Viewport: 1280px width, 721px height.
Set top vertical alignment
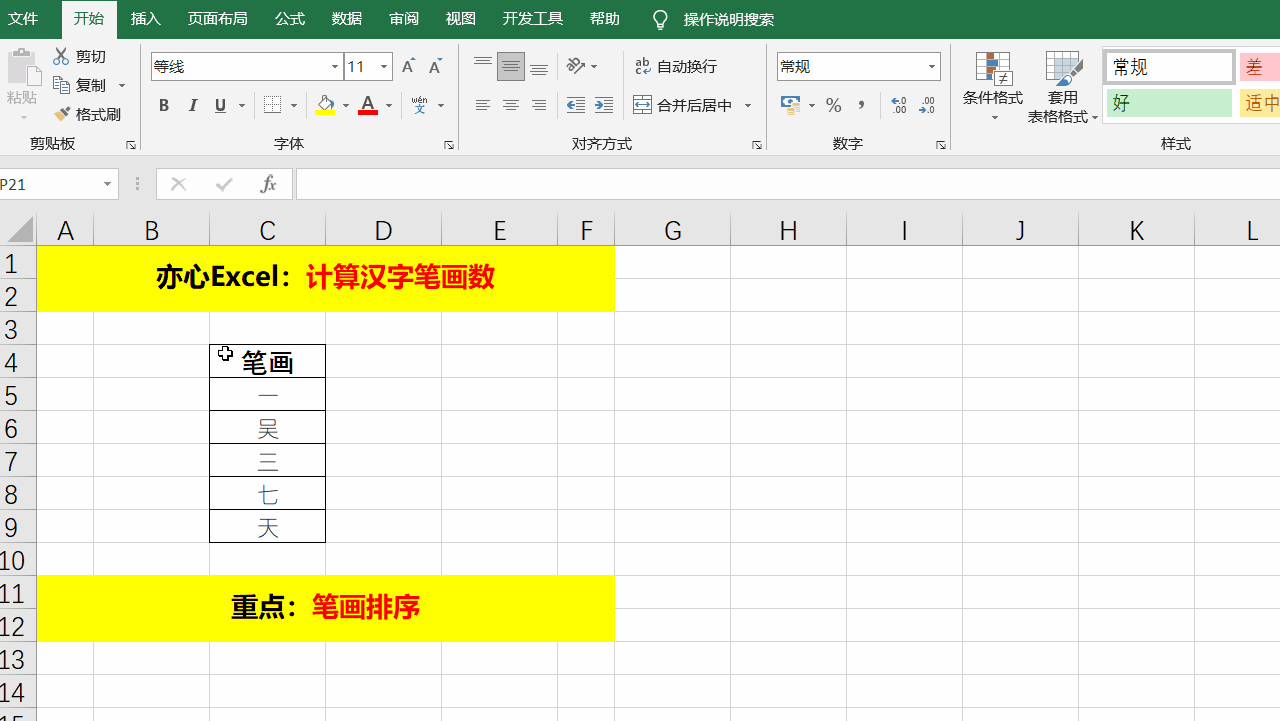coord(483,67)
